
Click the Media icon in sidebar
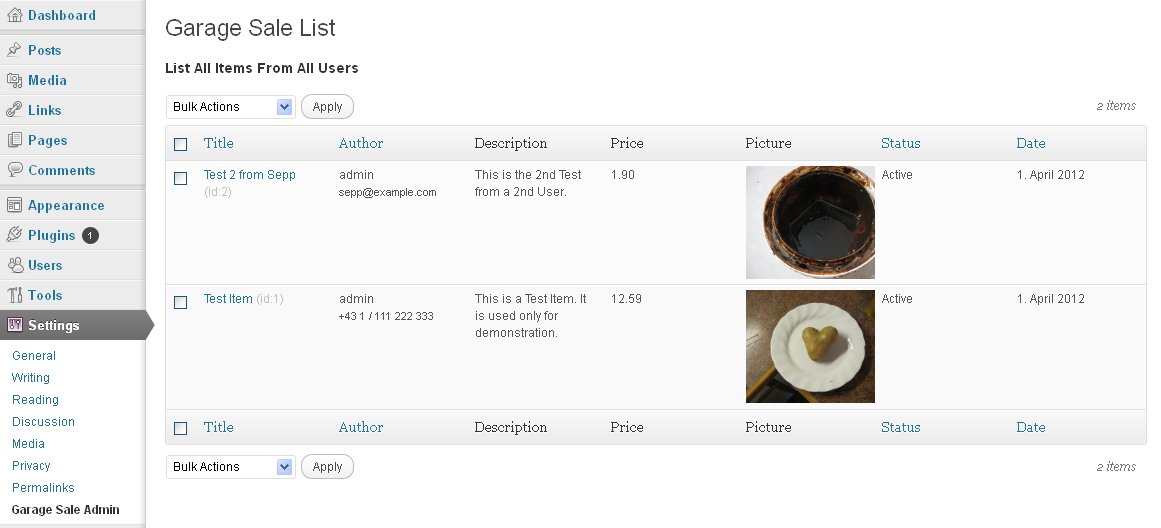15,80
